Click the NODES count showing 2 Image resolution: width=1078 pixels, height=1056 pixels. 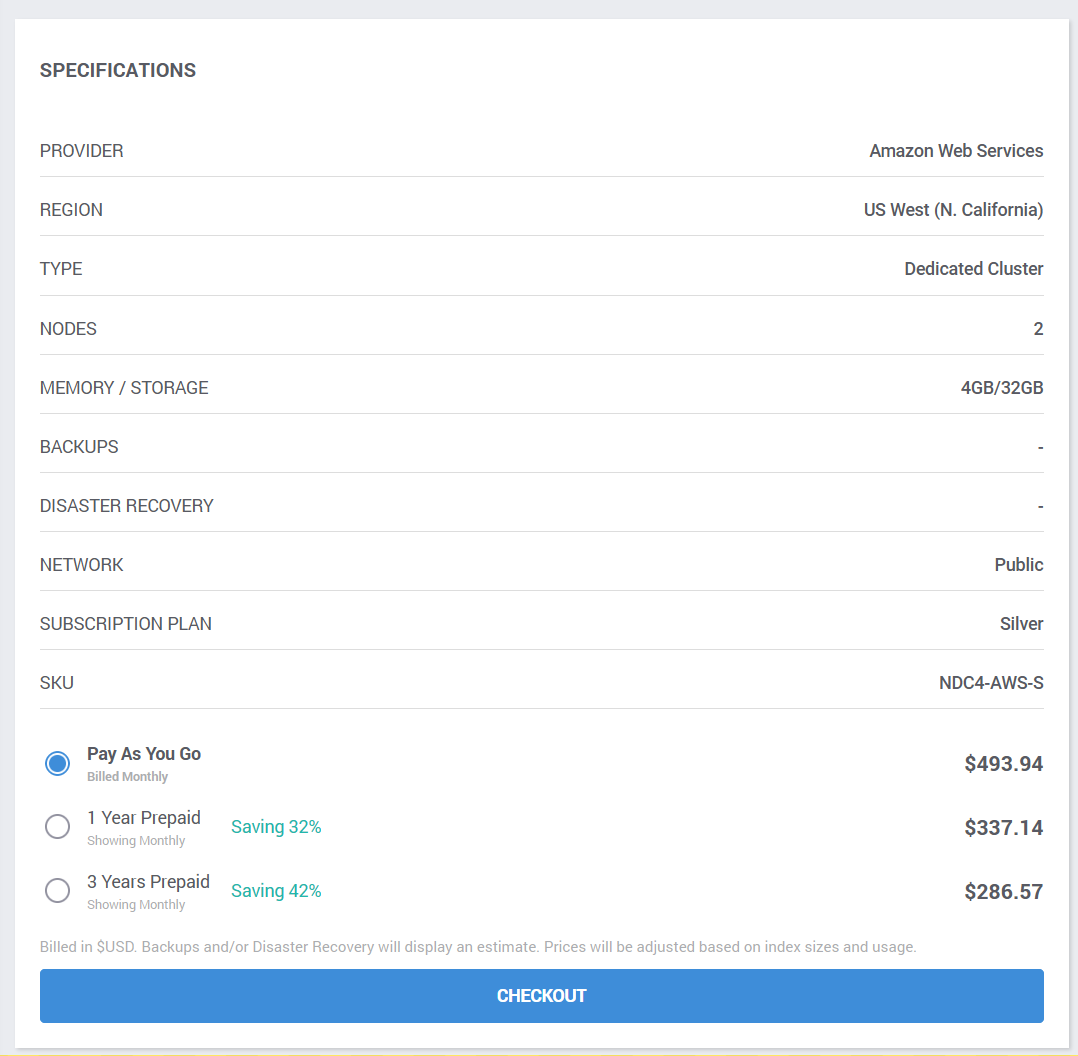1037,328
